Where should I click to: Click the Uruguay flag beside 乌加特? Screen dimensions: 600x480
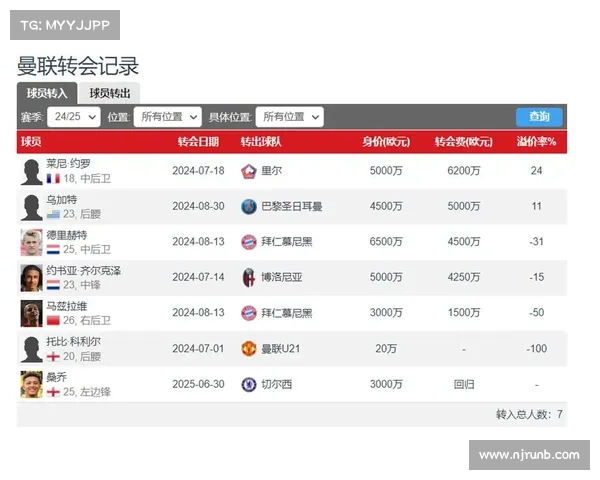[53, 214]
